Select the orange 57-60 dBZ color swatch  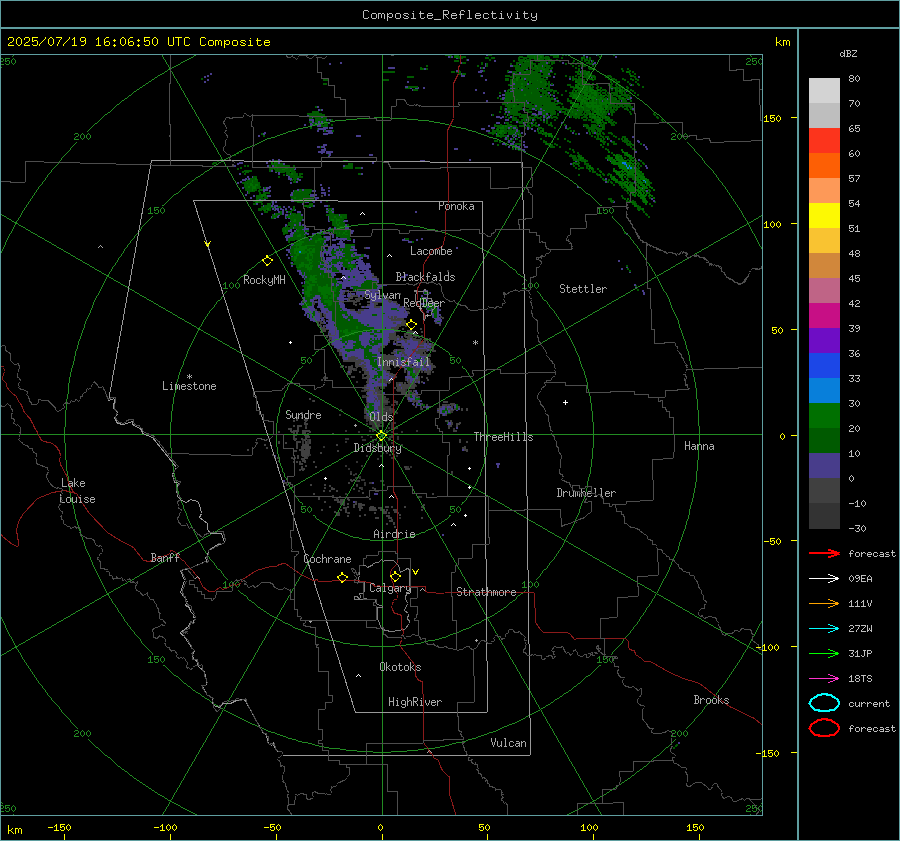click(824, 166)
